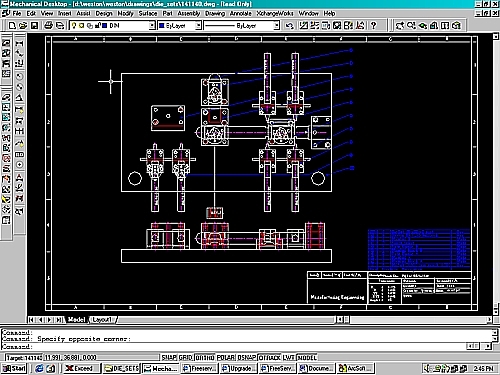Click the Undo arrow icon
500x375 pixels.
pyautogui.click(x=289, y=26)
